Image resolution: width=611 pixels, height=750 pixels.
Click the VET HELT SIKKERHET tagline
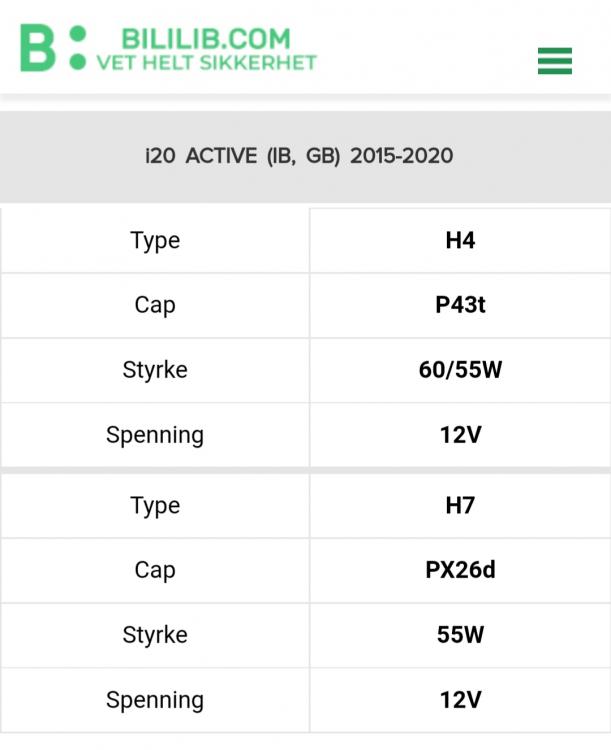click(x=207, y=63)
